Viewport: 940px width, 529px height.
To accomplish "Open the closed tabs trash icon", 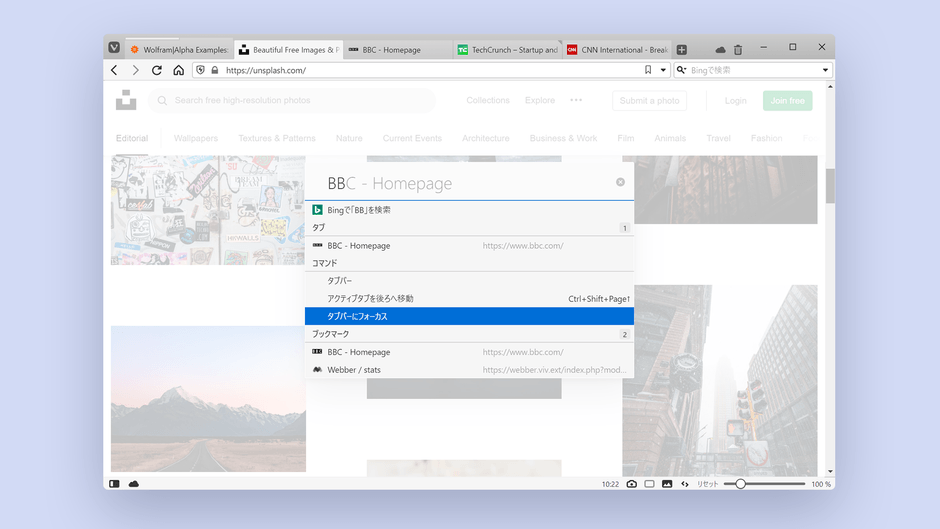I will click(x=738, y=49).
